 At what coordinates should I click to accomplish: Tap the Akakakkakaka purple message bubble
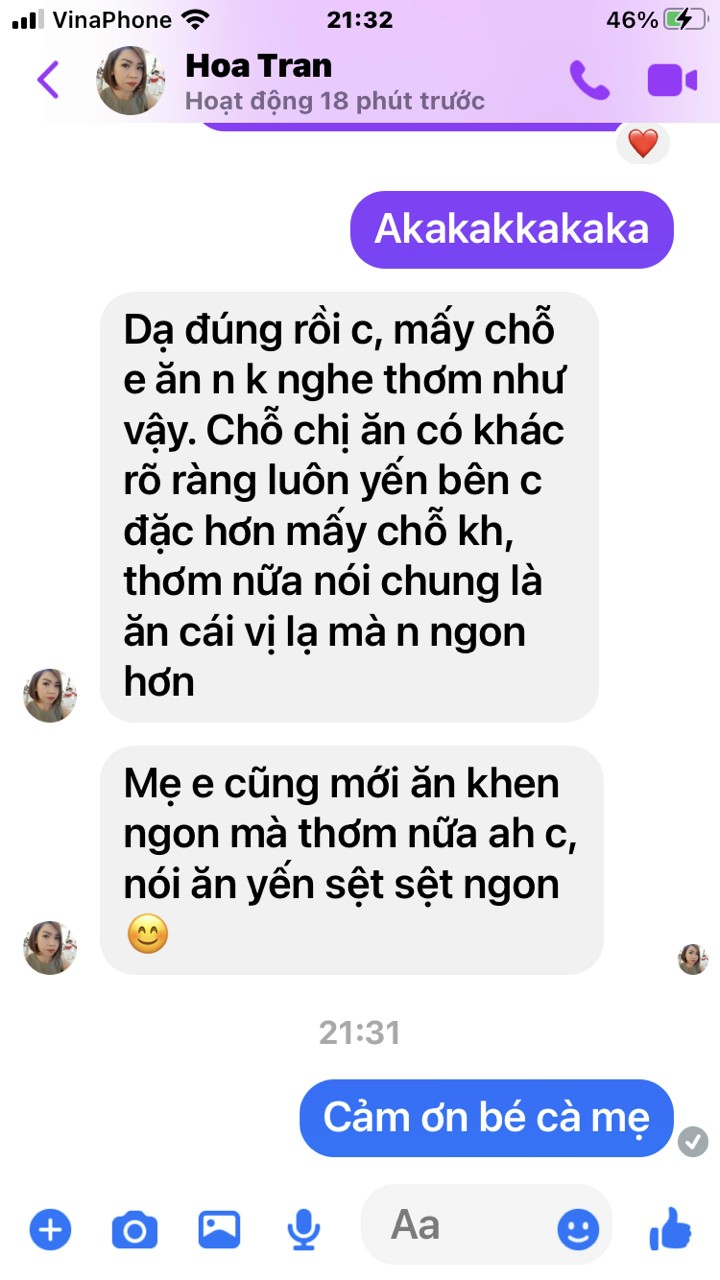512,230
